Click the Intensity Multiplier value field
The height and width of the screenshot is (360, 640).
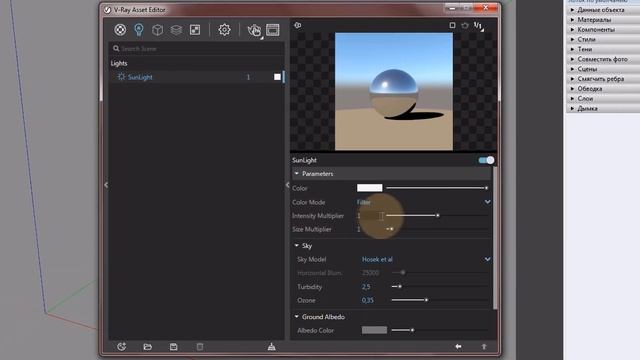pos(369,216)
